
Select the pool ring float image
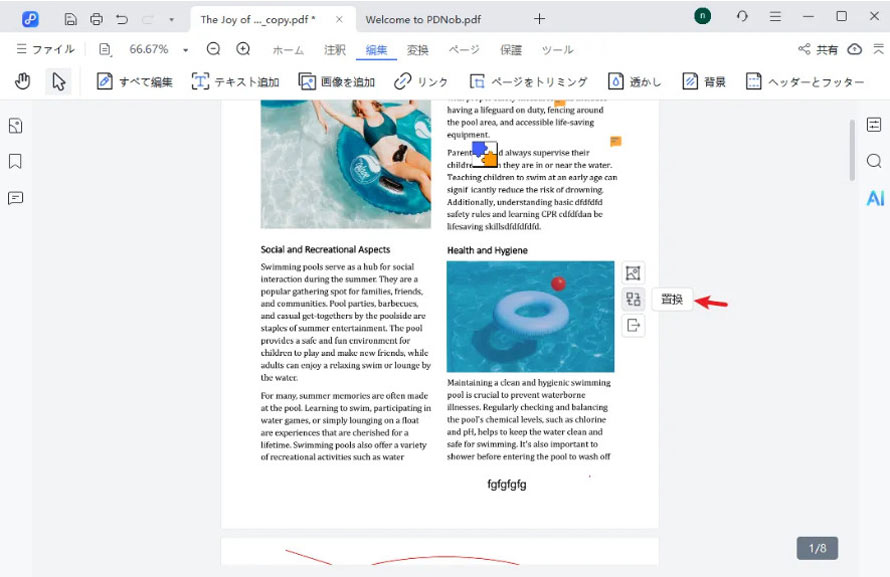[x=530, y=316]
